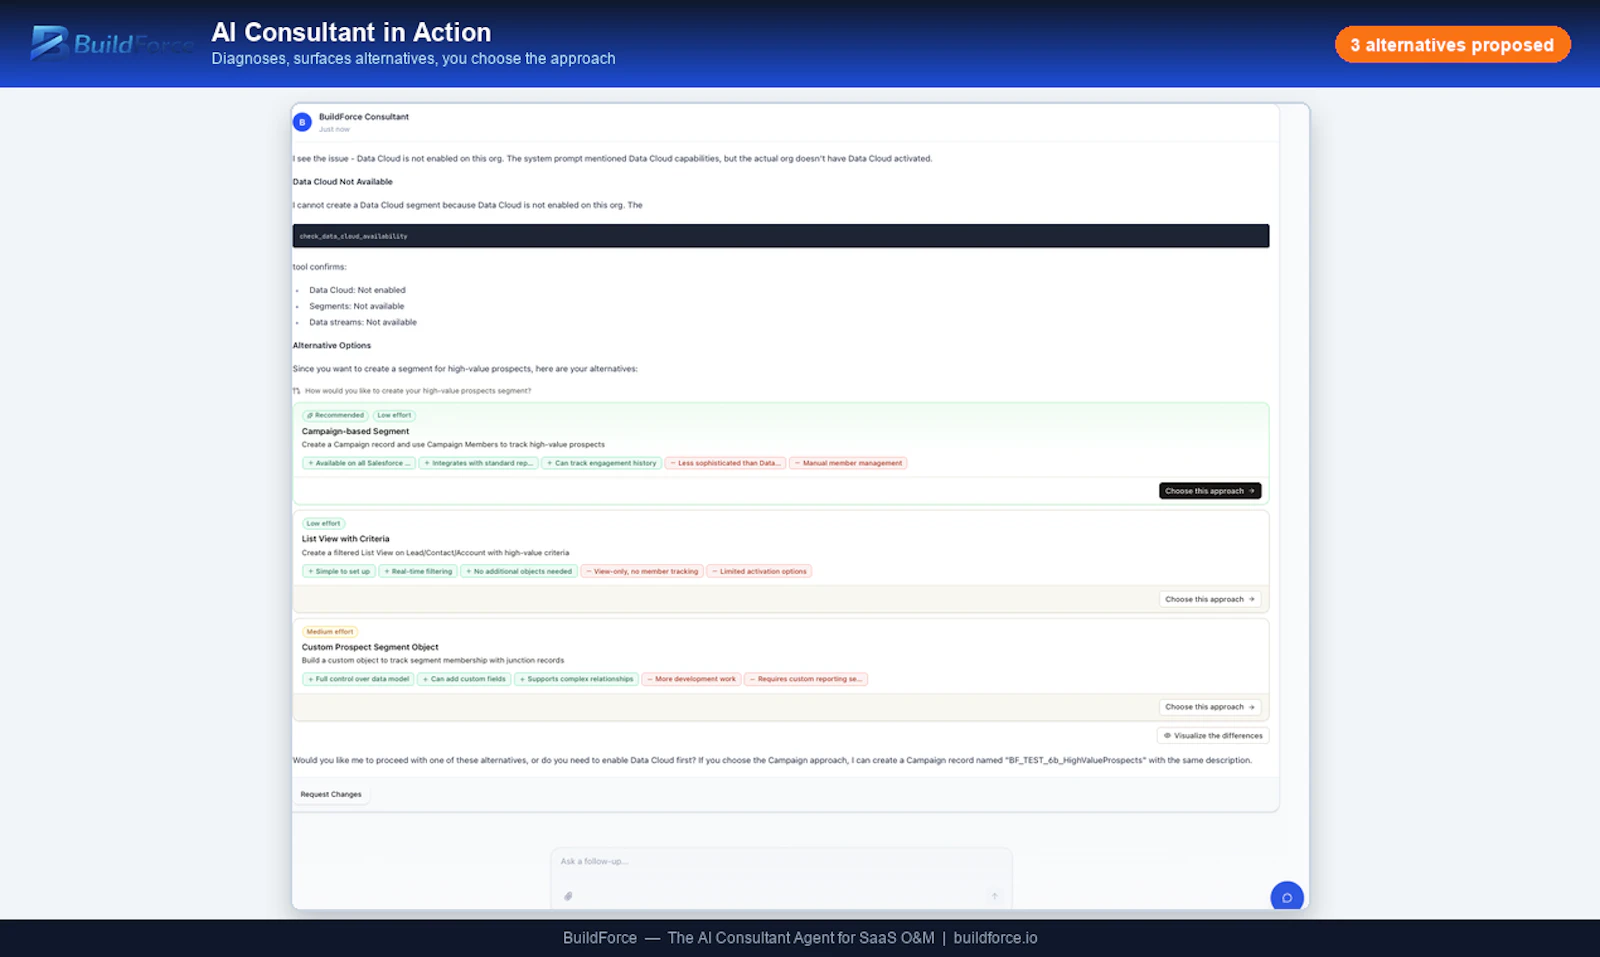Choose the Campaign-based Segment approach
The image size is (1600, 957).
1210,491
